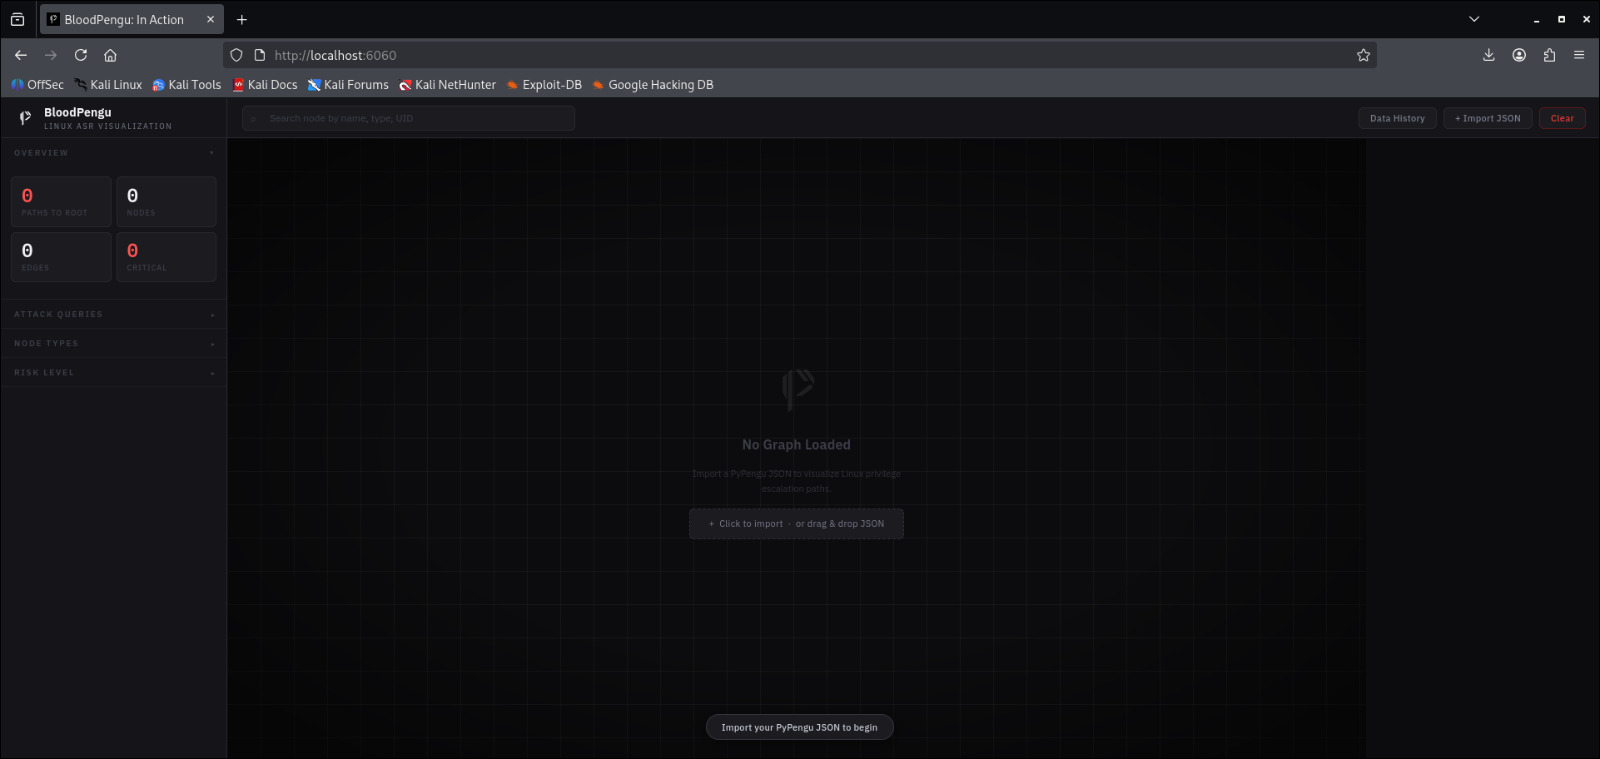The height and width of the screenshot is (759, 1600).
Task: Expand the Risk Level section
Action: click(x=113, y=372)
